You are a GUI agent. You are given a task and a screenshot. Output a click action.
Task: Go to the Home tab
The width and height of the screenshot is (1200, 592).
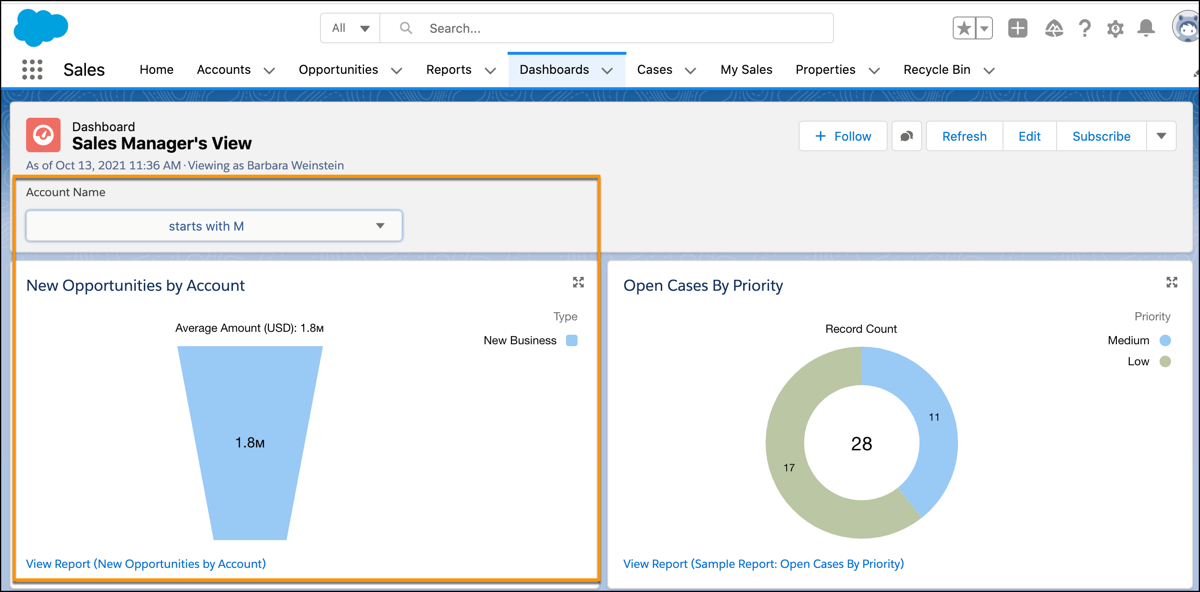156,70
